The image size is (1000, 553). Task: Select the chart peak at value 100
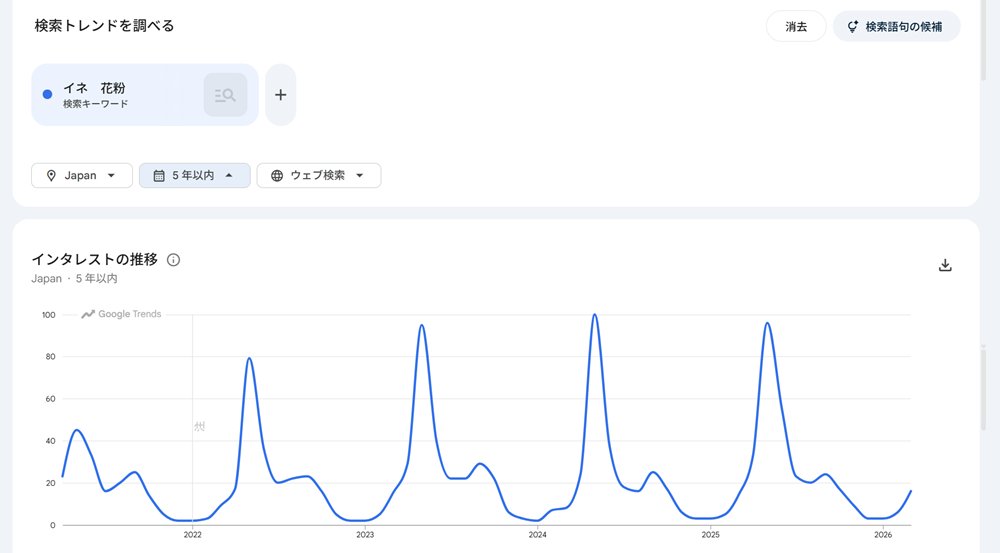click(594, 315)
